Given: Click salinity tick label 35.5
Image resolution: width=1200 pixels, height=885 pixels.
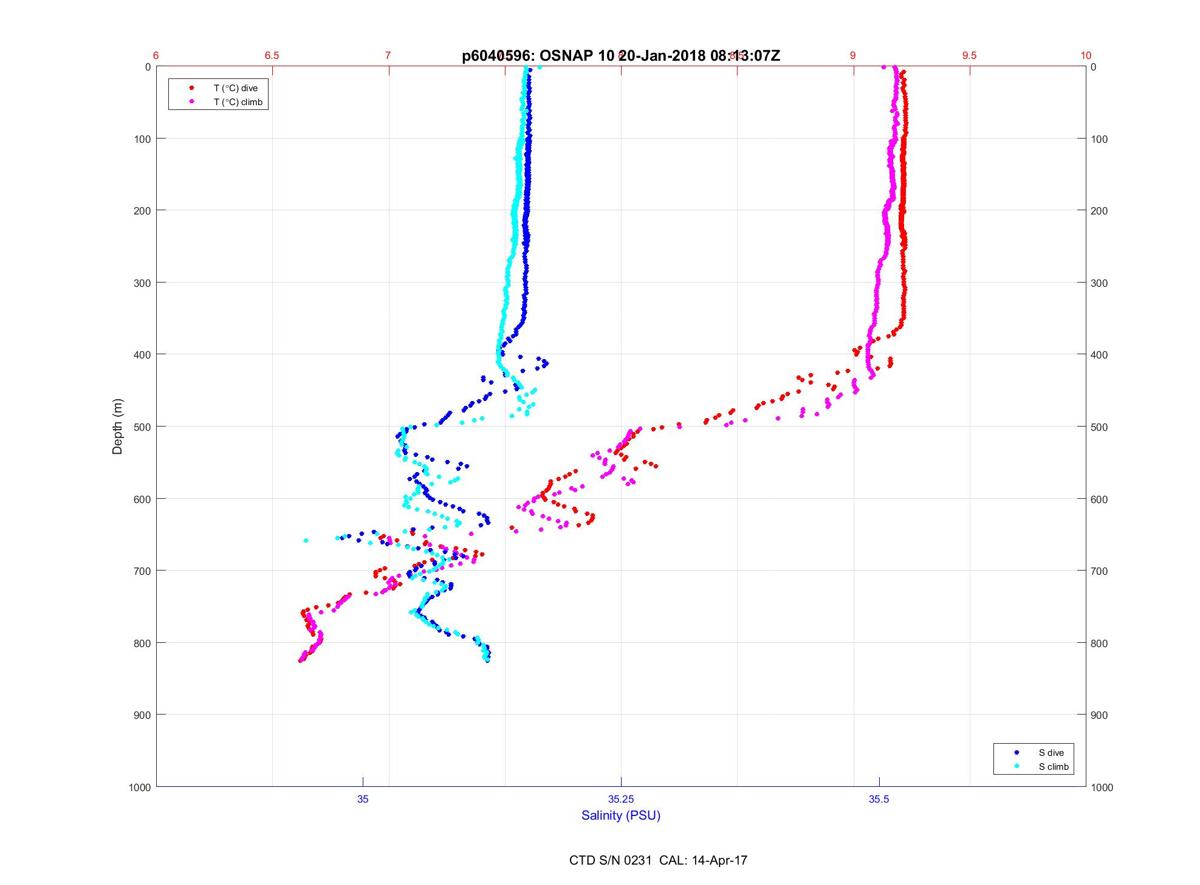Looking at the screenshot, I should [879, 800].
